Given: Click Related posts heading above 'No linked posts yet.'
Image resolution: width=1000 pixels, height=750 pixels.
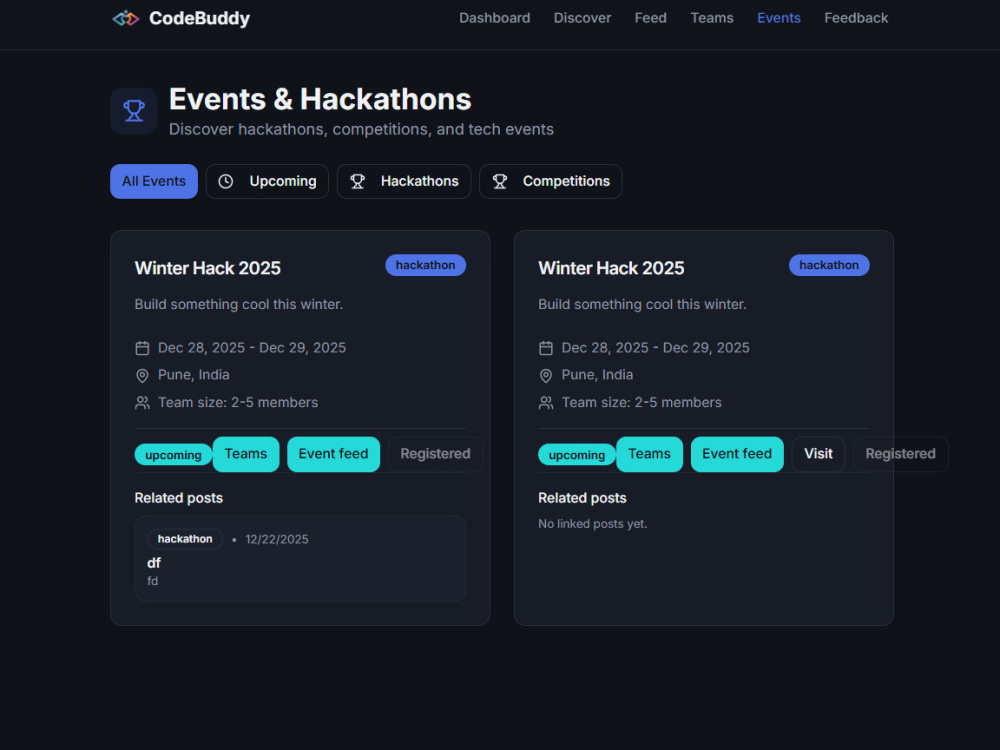Looking at the screenshot, I should 582,498.
